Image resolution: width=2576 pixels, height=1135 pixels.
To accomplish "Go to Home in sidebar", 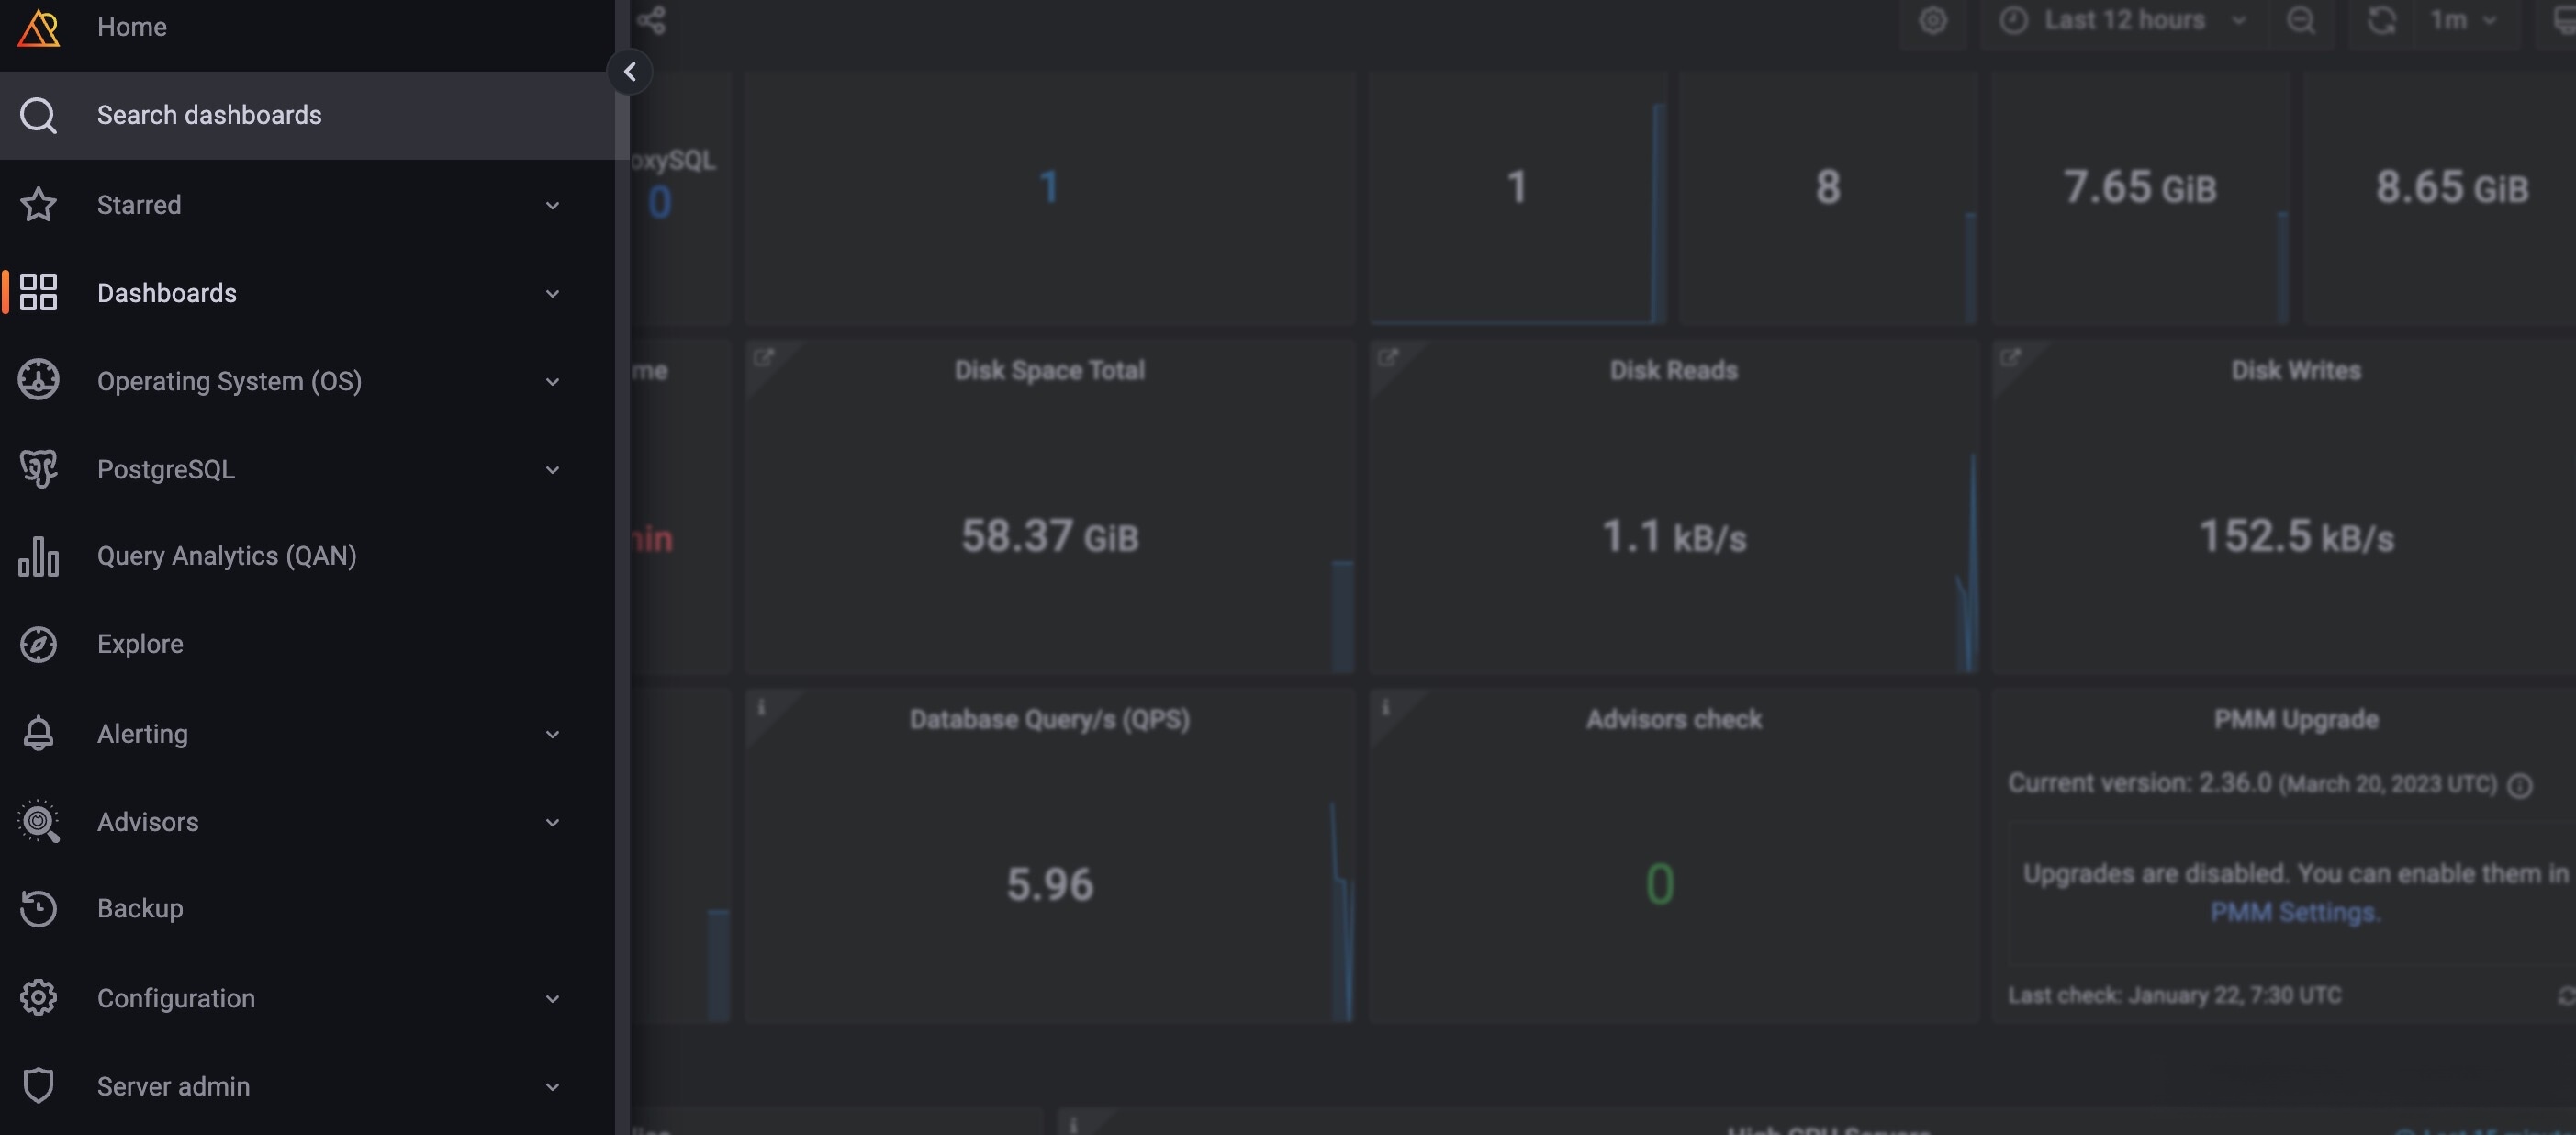I will point(132,27).
